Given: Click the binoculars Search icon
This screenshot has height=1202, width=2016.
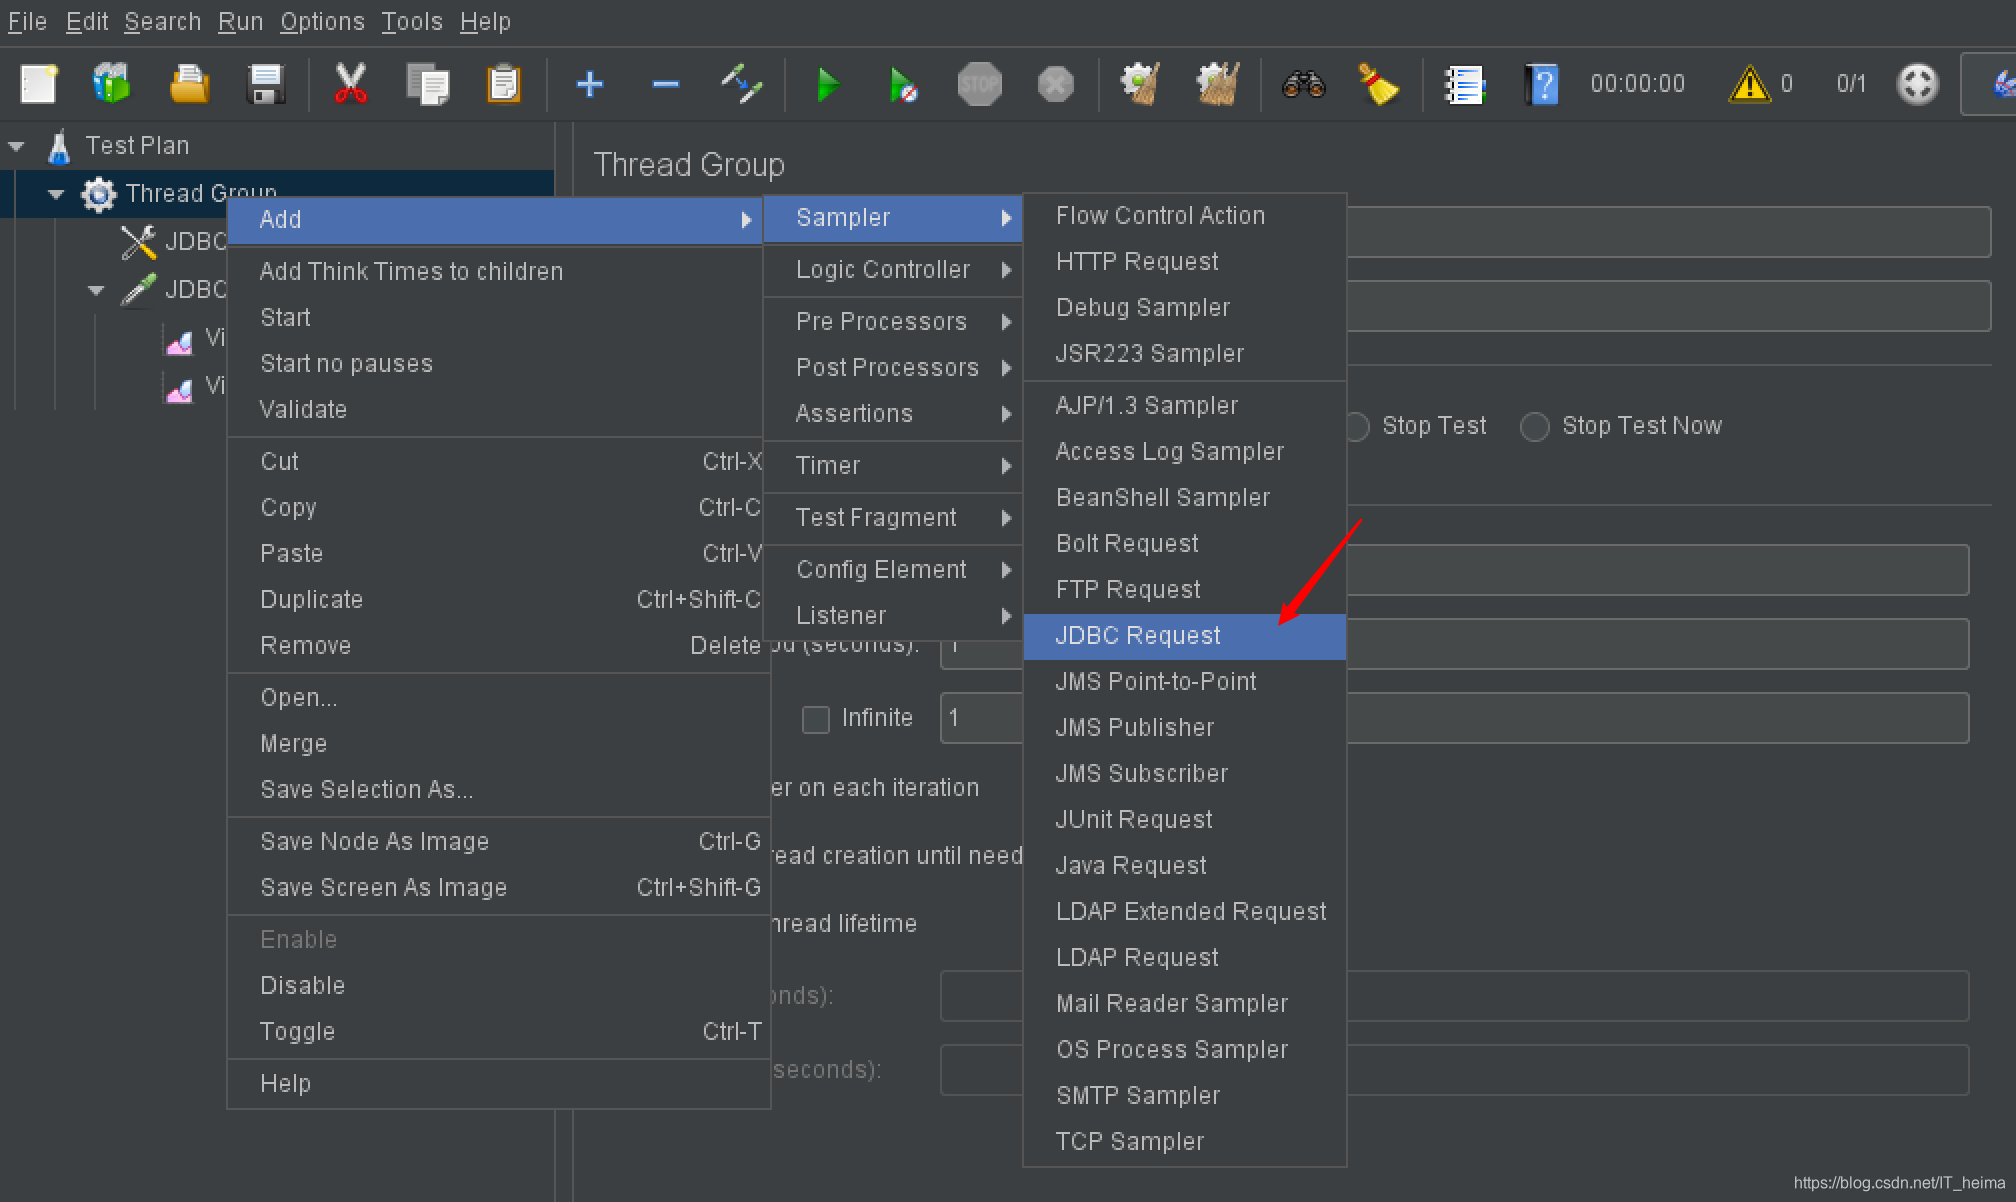Looking at the screenshot, I should pyautogui.click(x=1303, y=85).
